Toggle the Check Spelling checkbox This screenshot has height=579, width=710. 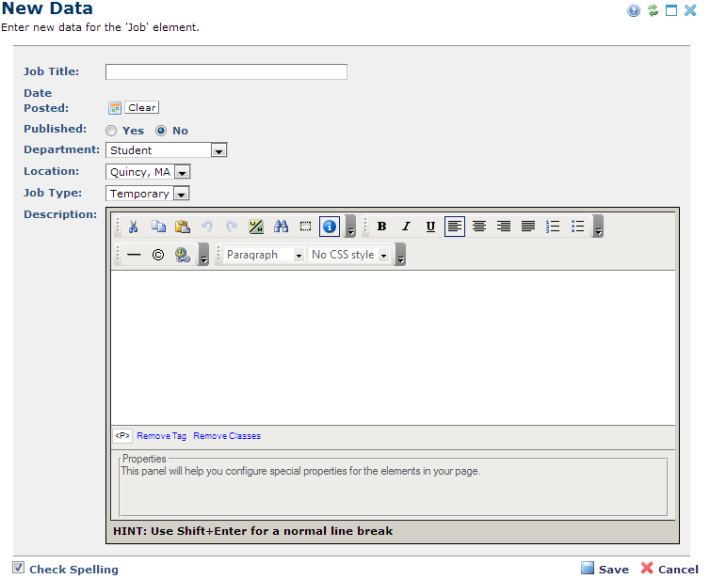(x=19, y=568)
